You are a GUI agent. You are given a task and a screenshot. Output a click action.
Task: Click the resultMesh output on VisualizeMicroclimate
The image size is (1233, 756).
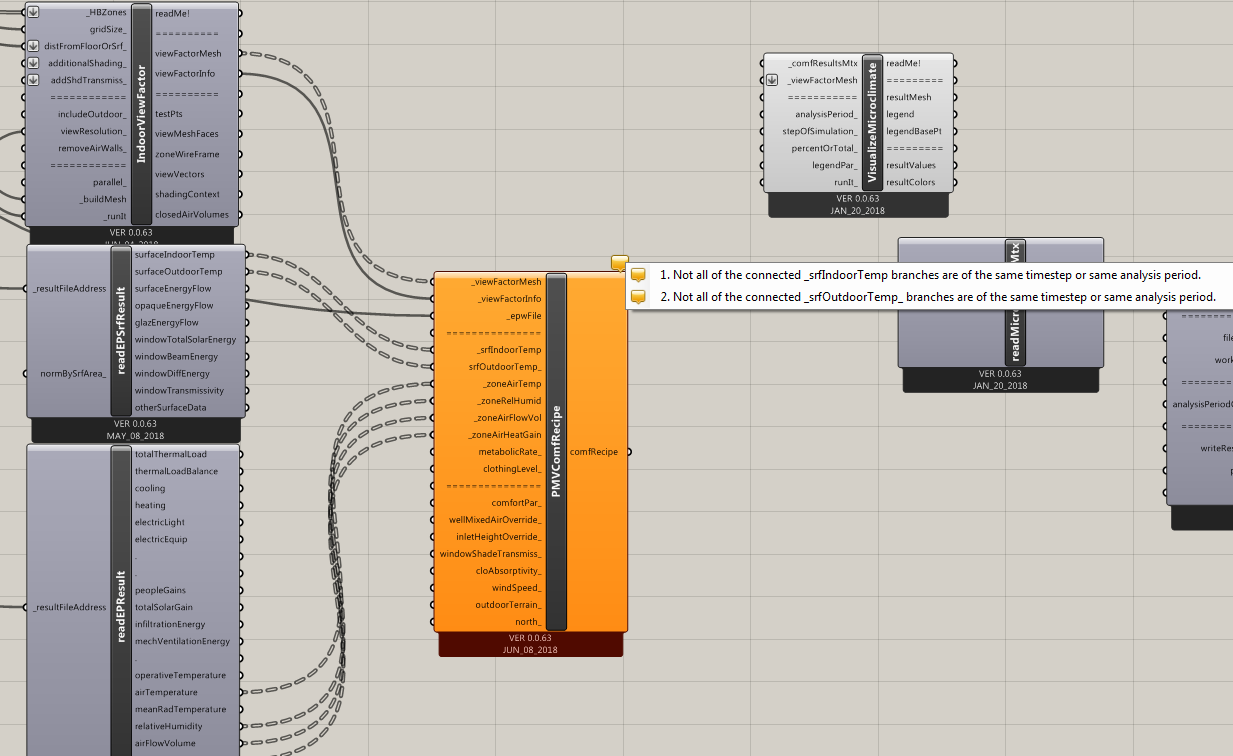tap(908, 97)
